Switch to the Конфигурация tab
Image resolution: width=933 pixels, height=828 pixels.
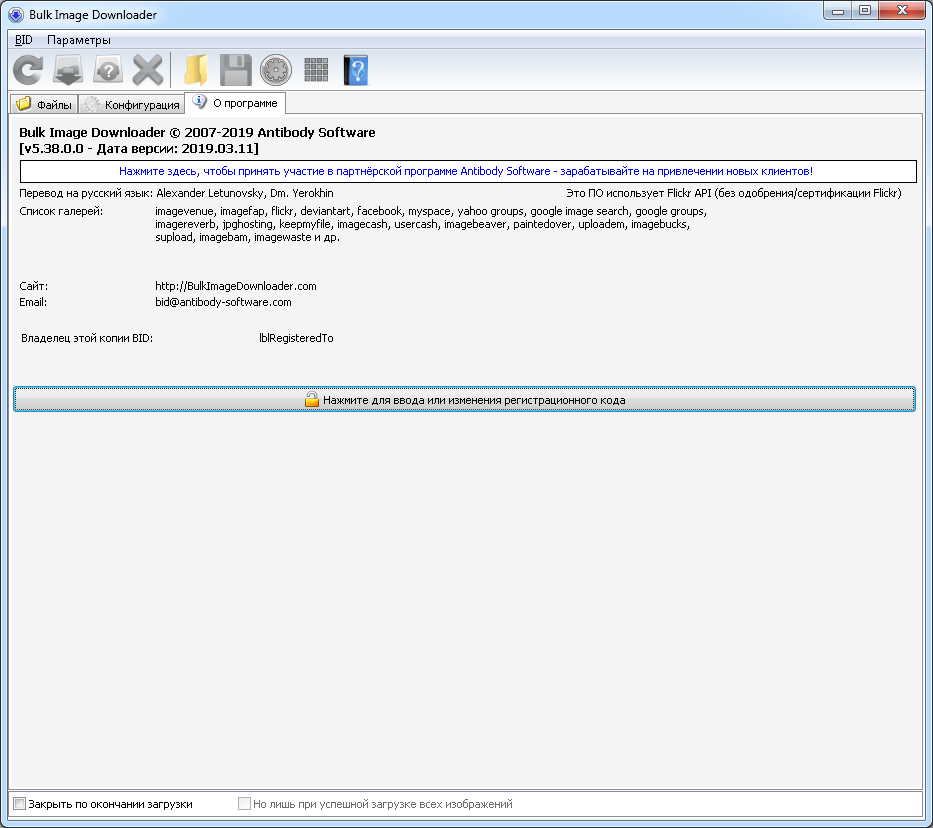click(x=132, y=105)
